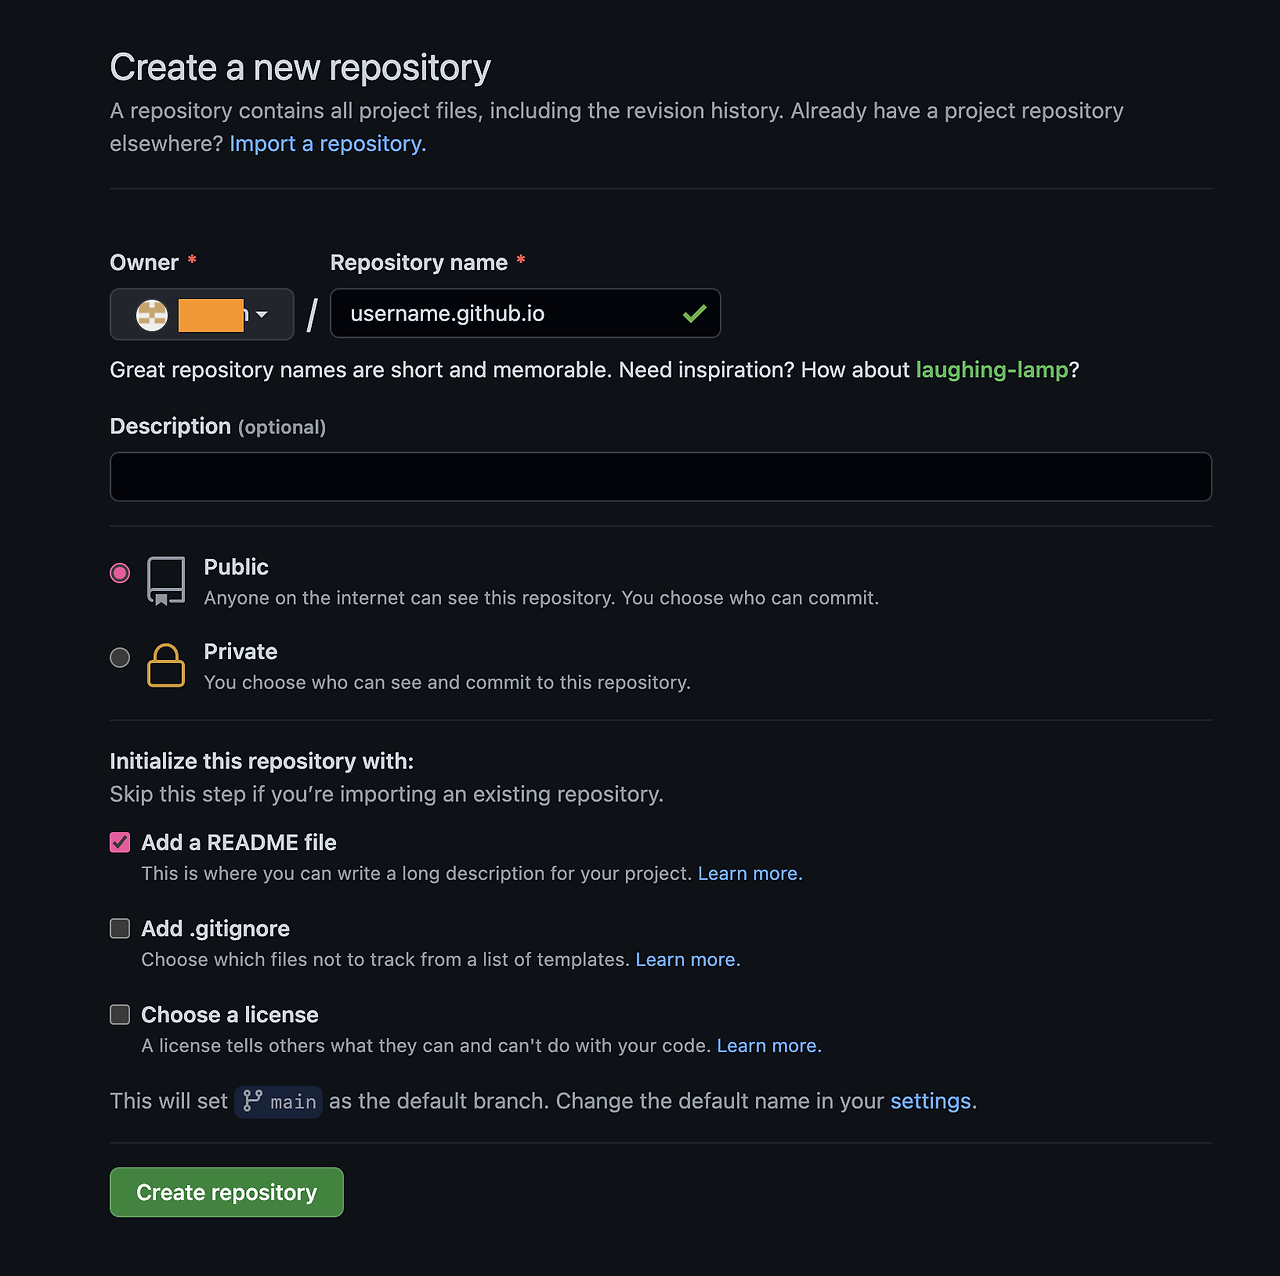Screen dimensions: 1280x1276
Task: Open the Owner dropdown arrow
Action: point(262,315)
